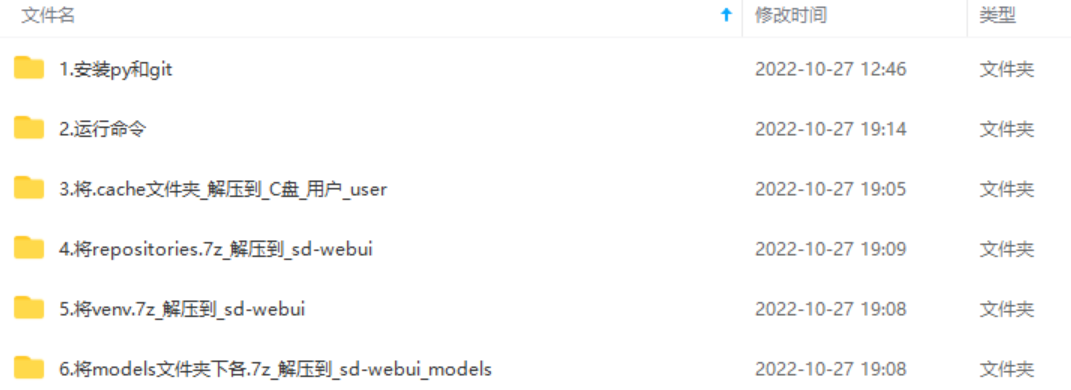Sort list by 修改时间 column
Viewport: 1071px width, 390px height.
tap(790, 16)
